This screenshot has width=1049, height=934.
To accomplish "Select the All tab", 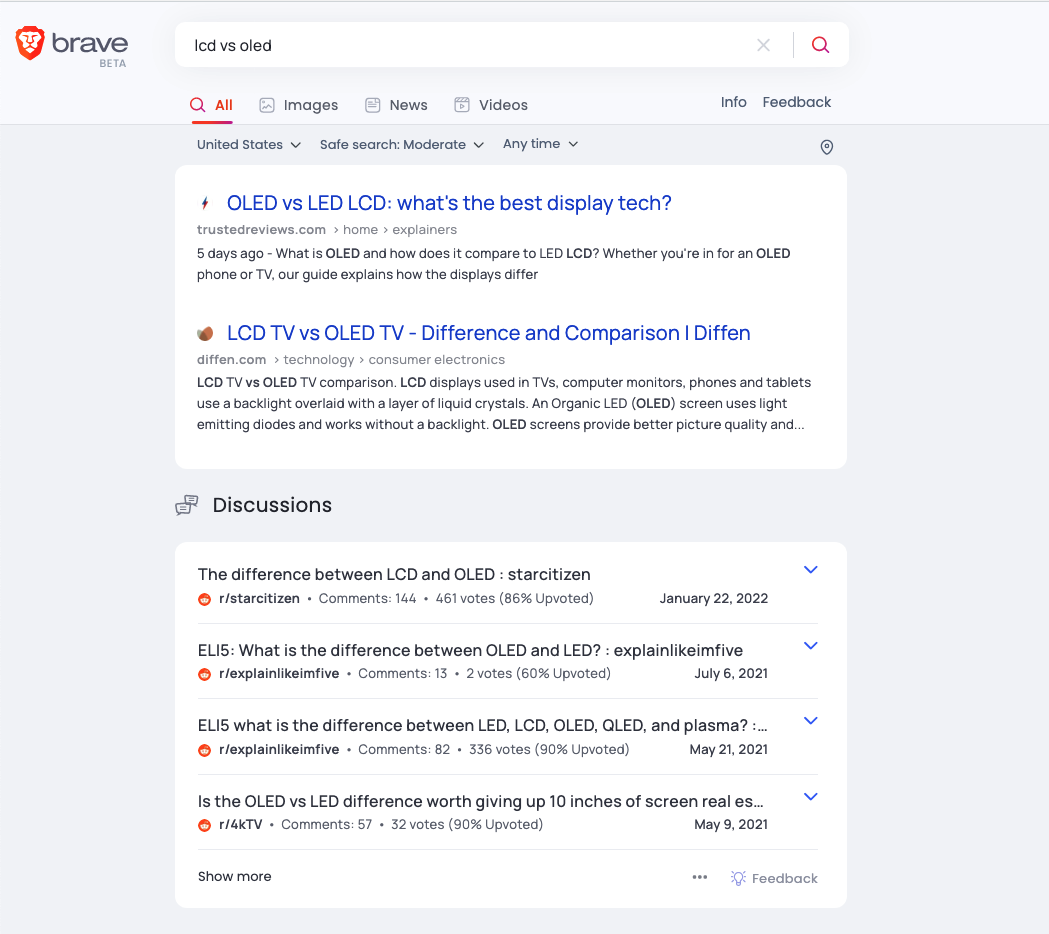I will click(x=212, y=105).
